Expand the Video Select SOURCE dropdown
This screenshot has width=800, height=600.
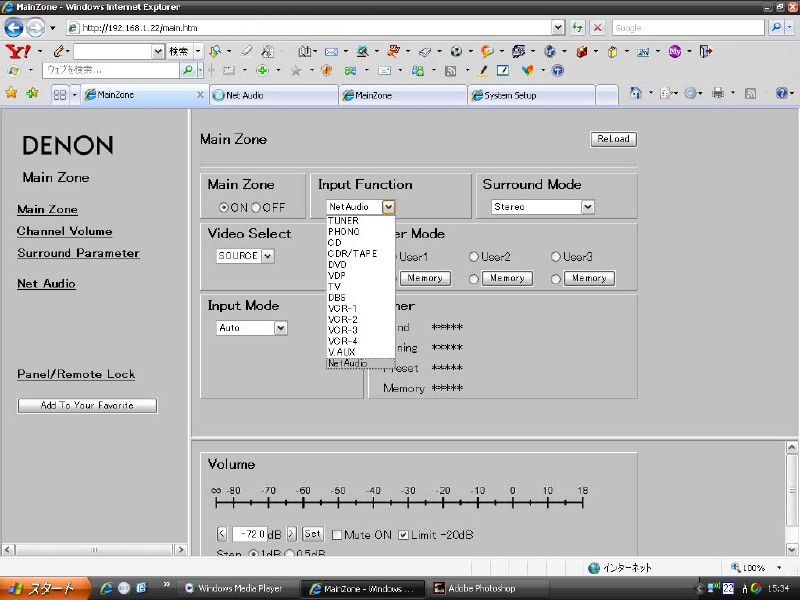[x=267, y=256]
